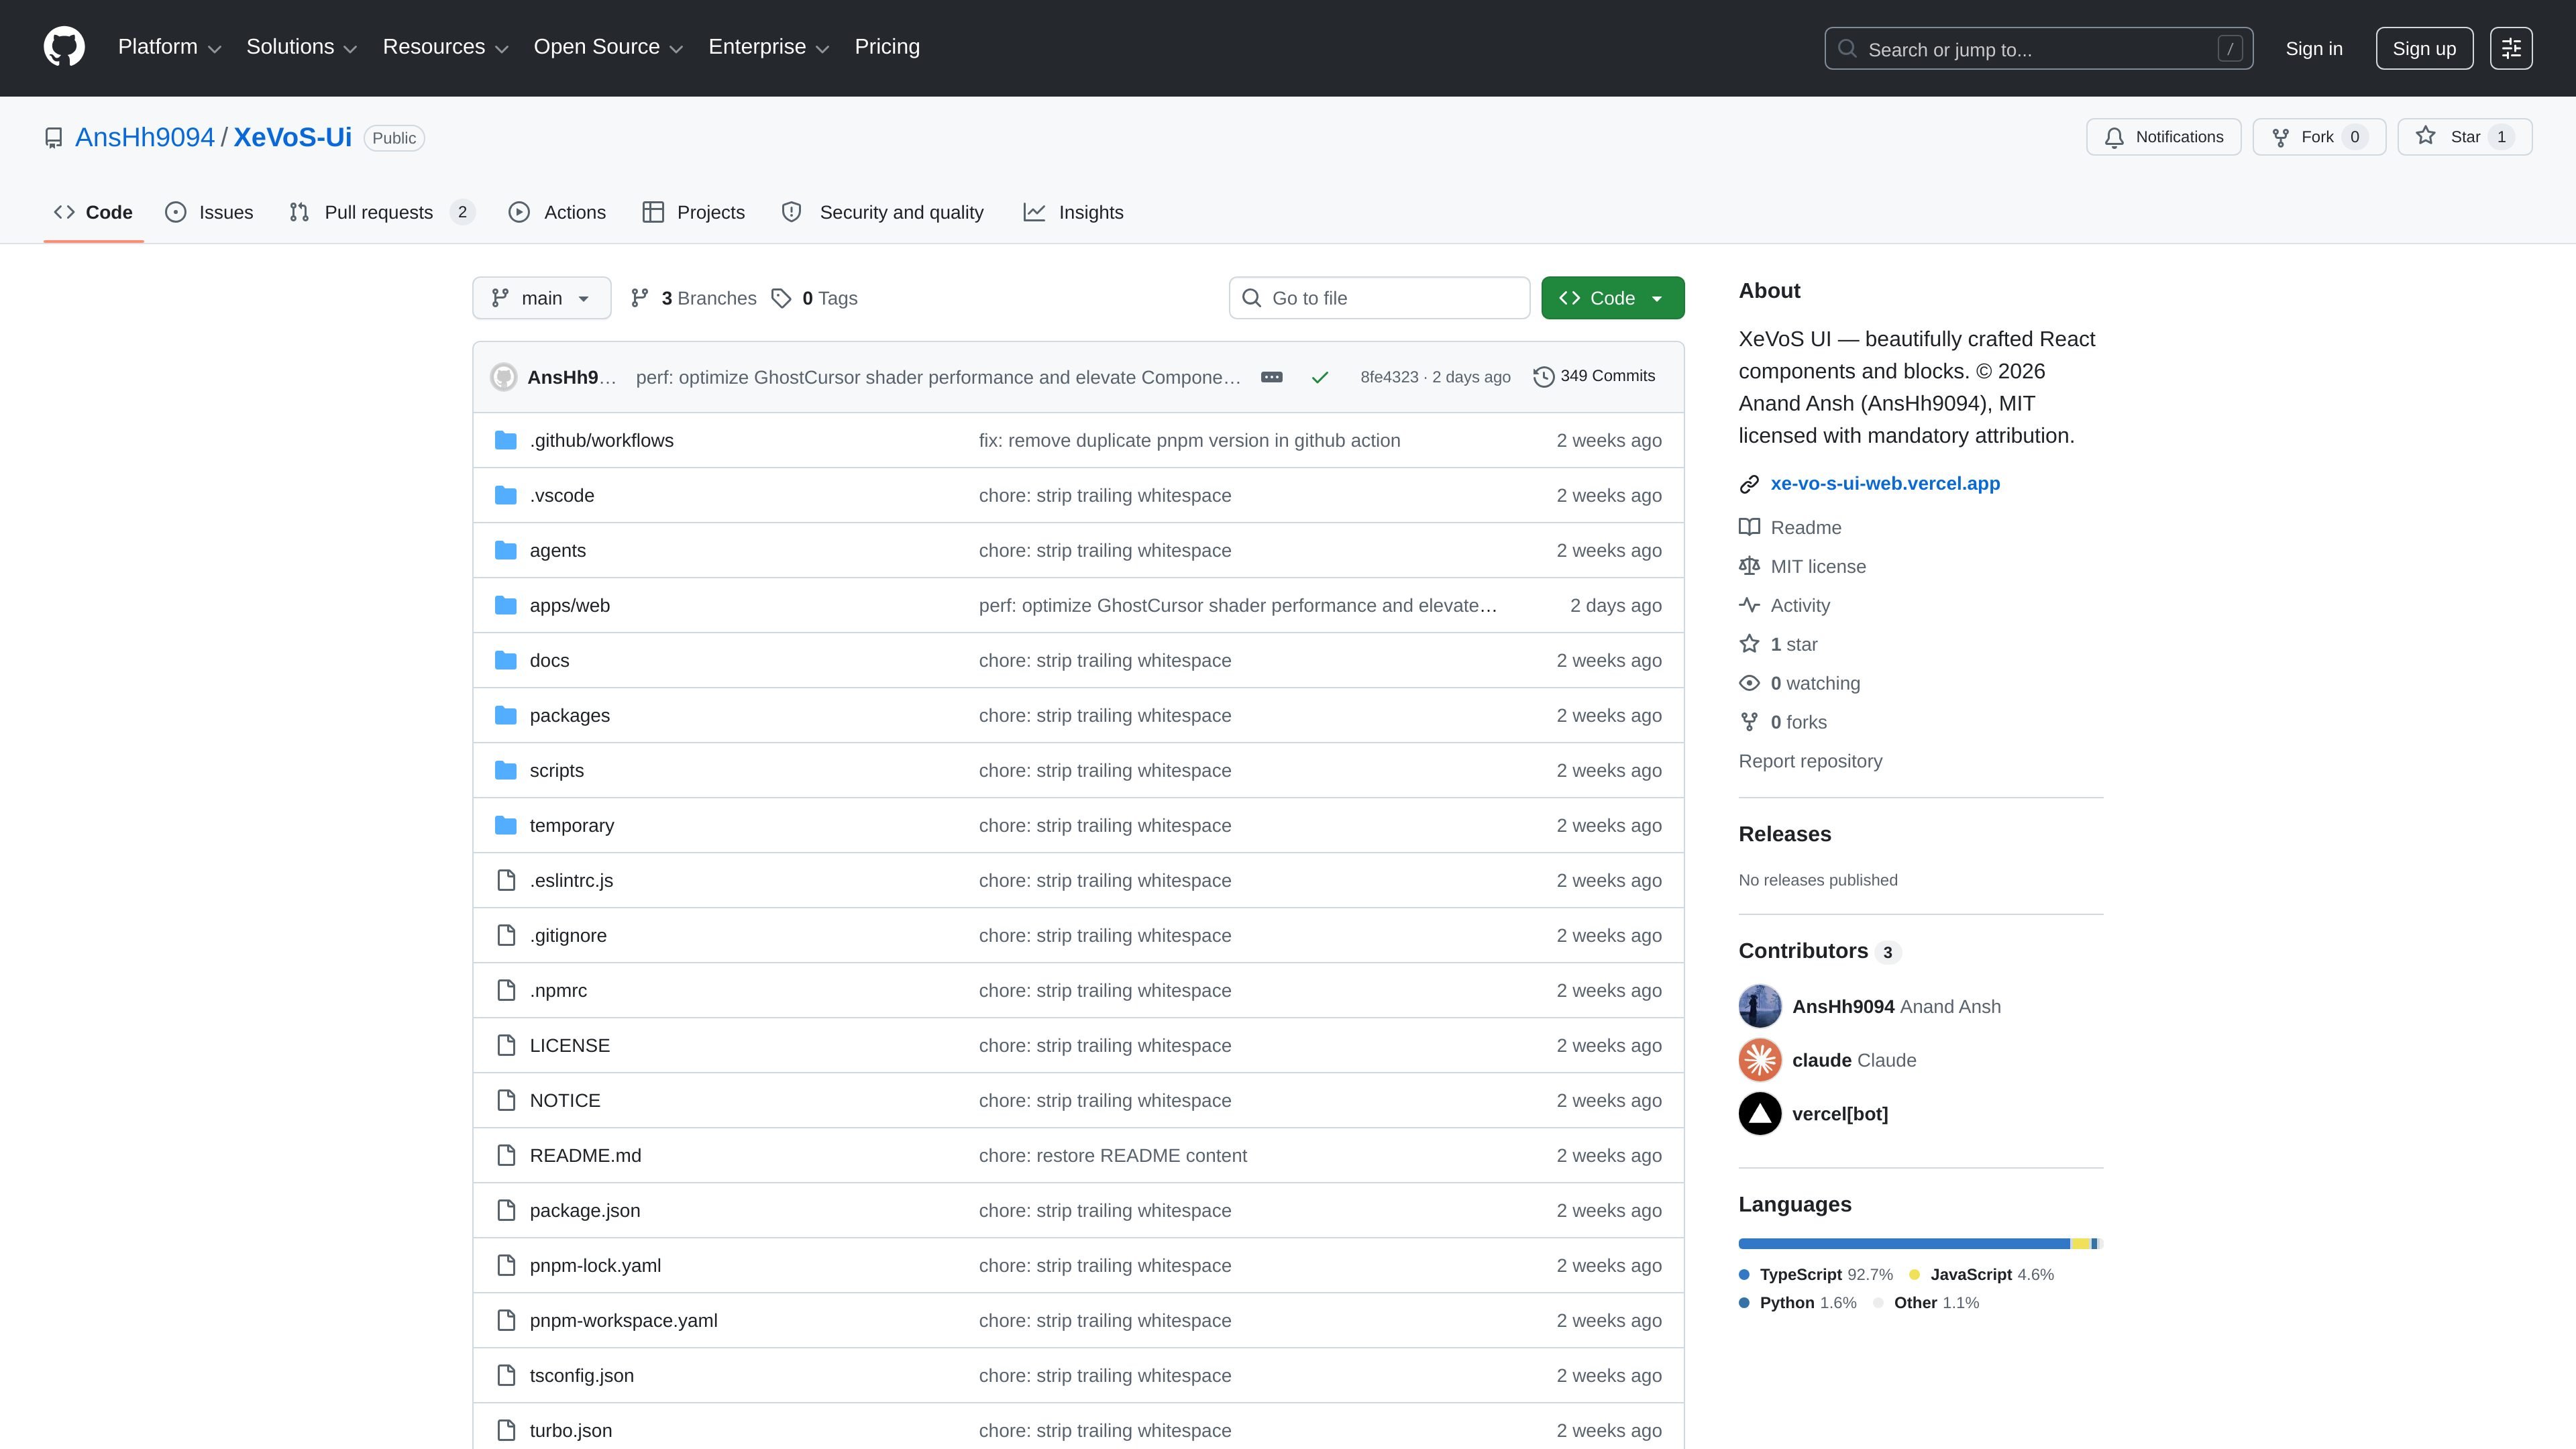This screenshot has height=1449, width=2576.
Task: Click the MIT license scale icon
Action: [x=1749, y=566]
